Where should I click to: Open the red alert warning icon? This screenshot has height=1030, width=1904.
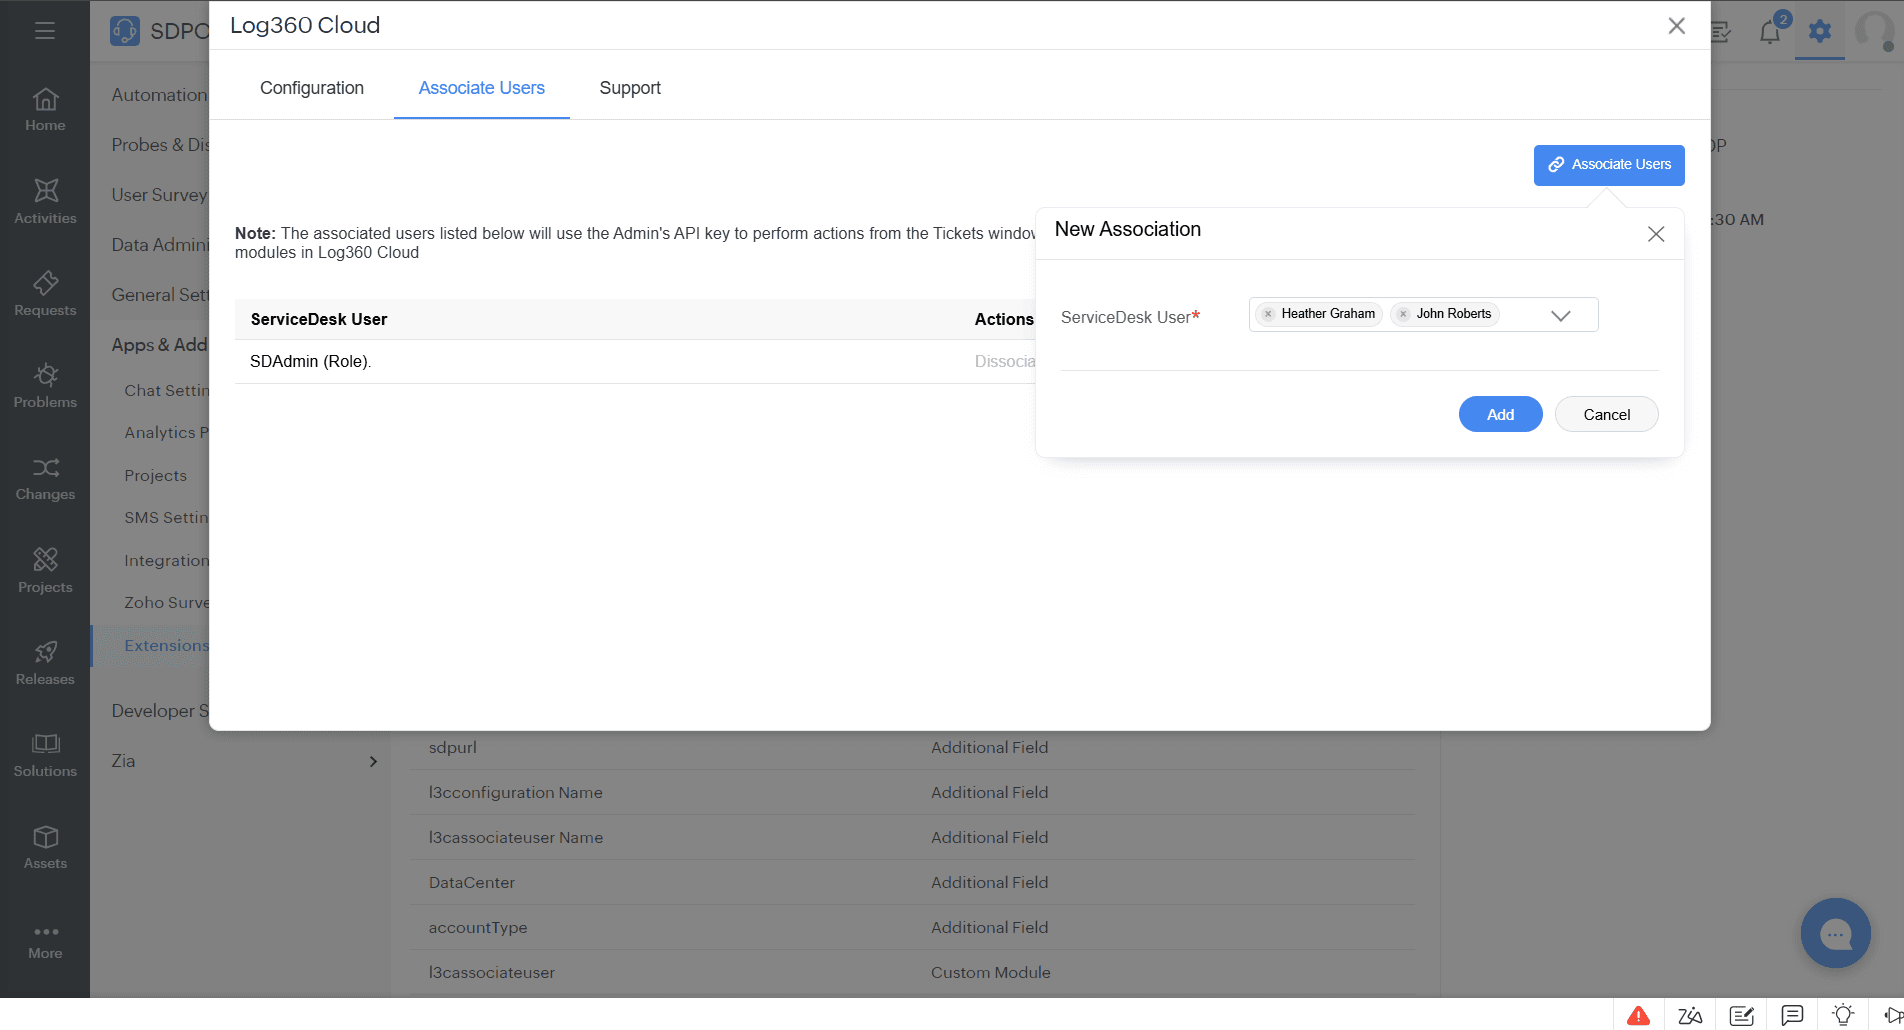tap(1639, 1015)
